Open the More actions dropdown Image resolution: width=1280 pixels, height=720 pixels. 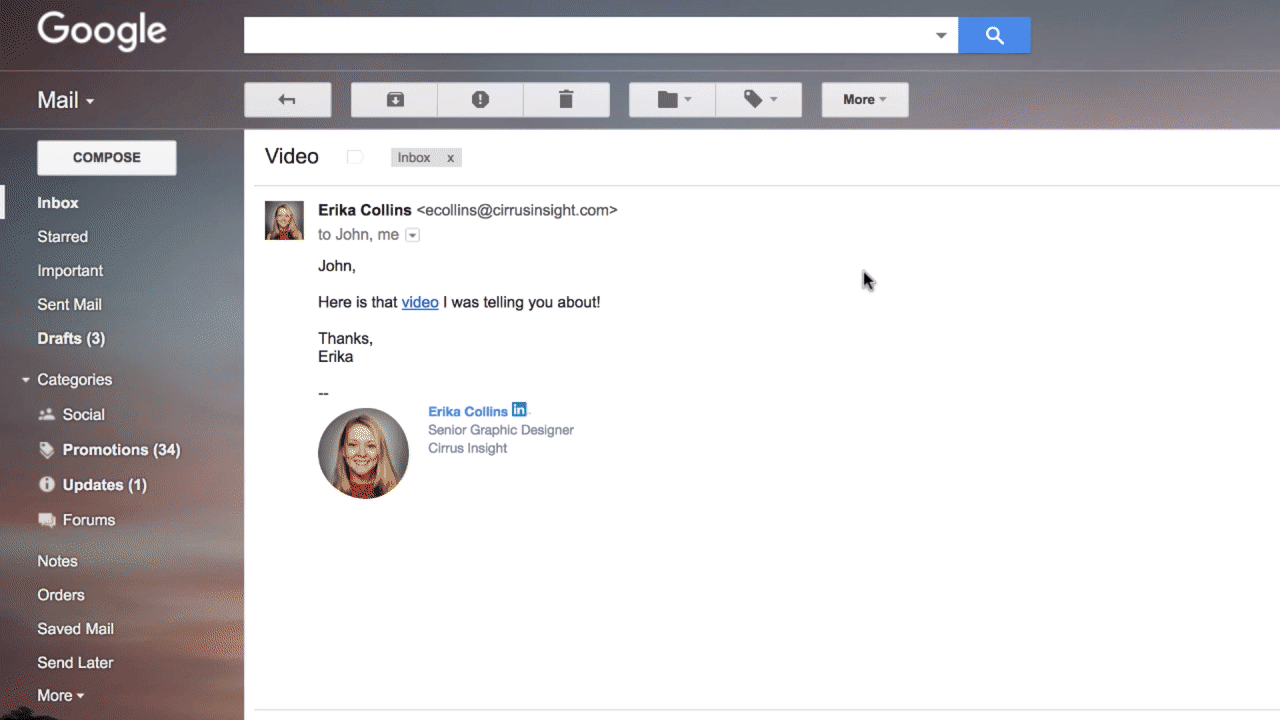point(865,99)
